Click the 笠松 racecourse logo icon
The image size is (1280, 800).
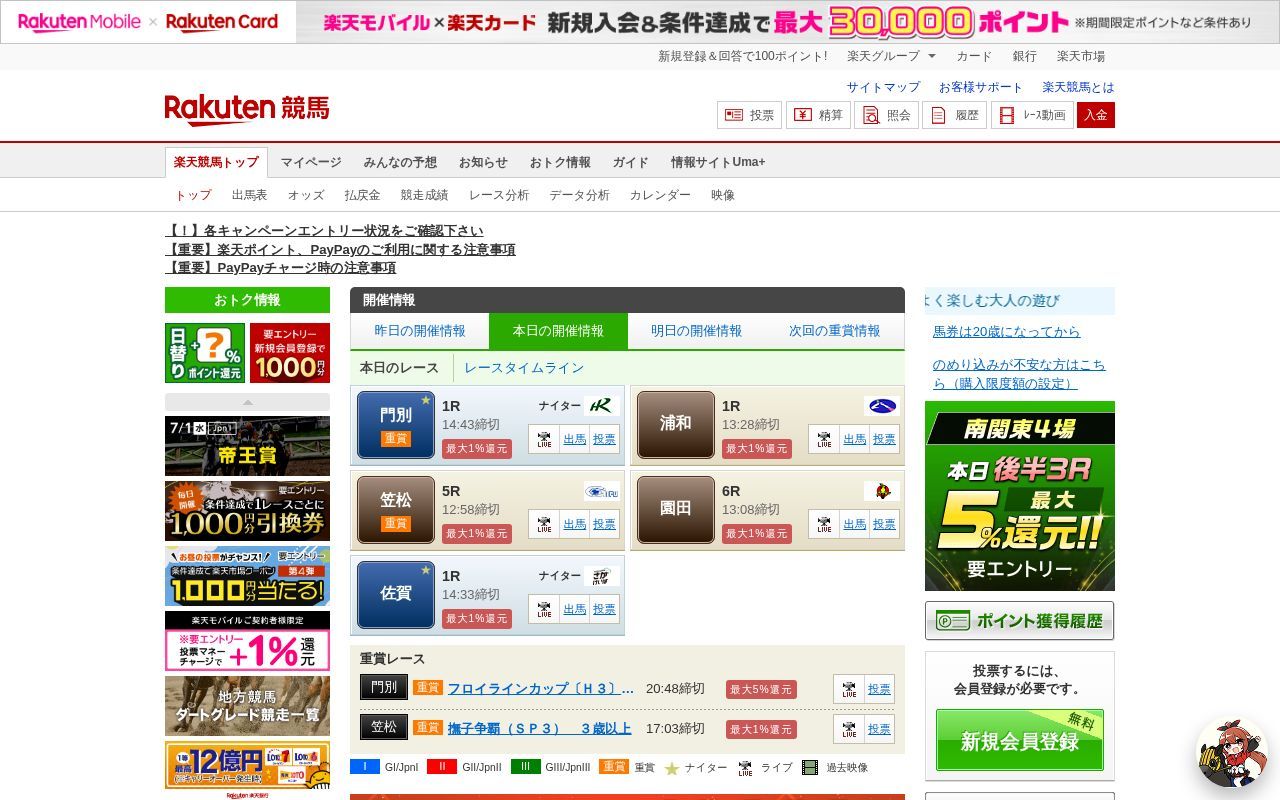click(x=602, y=491)
